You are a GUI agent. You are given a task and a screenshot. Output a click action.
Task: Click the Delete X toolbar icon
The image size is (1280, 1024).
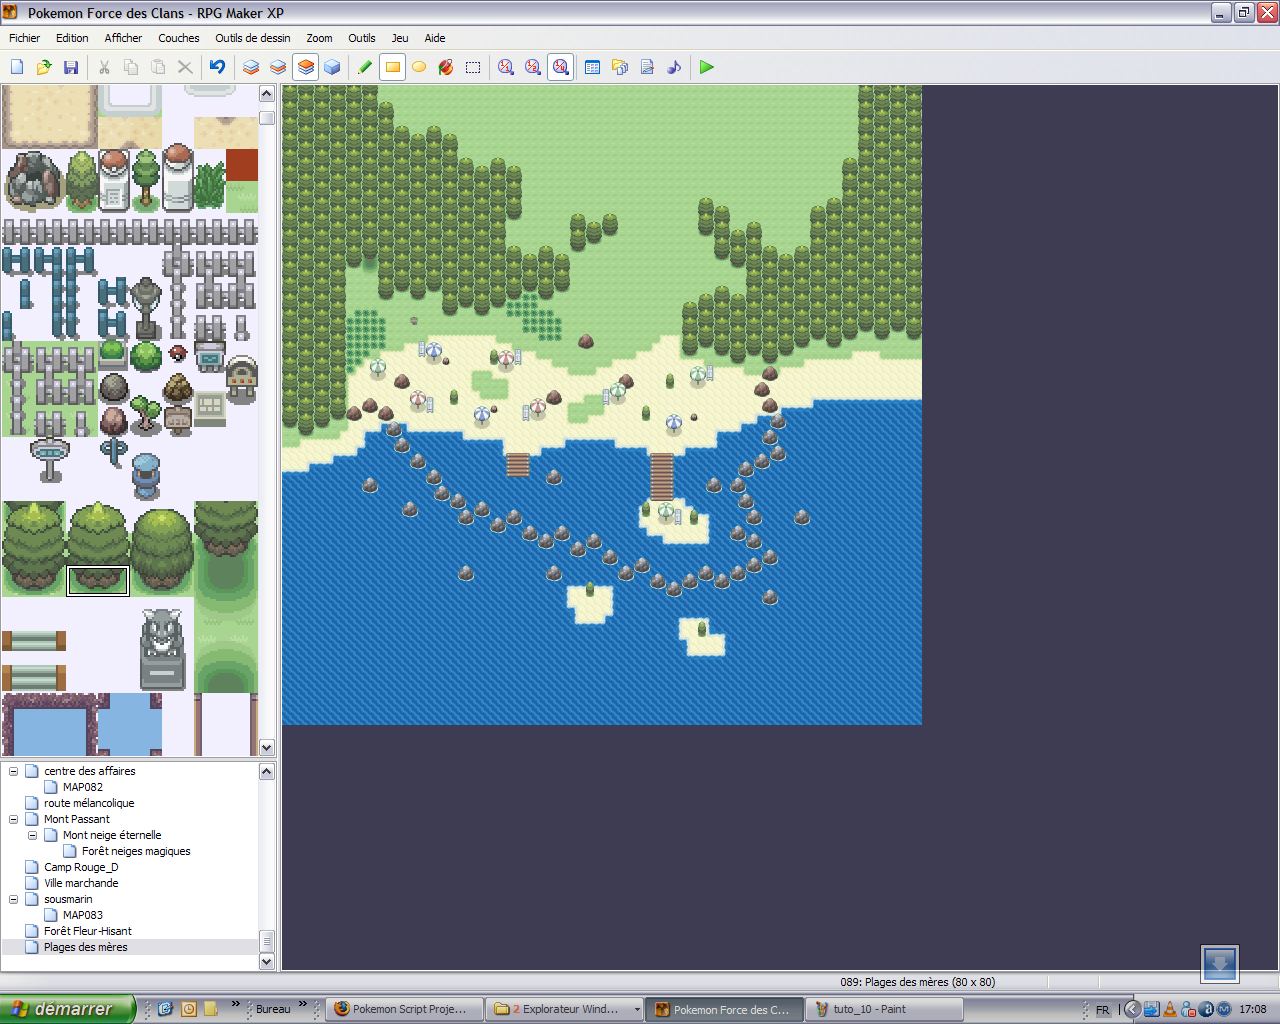point(185,67)
